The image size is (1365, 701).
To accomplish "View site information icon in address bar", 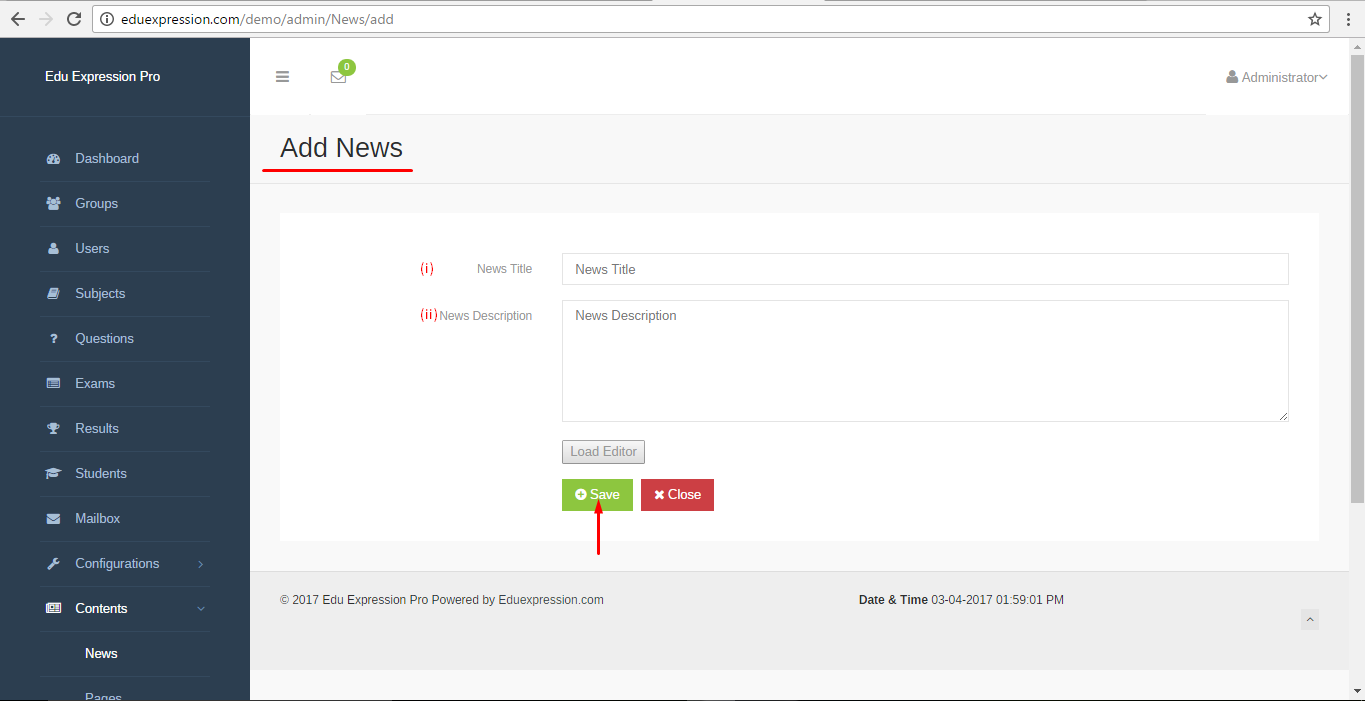I will point(106,19).
